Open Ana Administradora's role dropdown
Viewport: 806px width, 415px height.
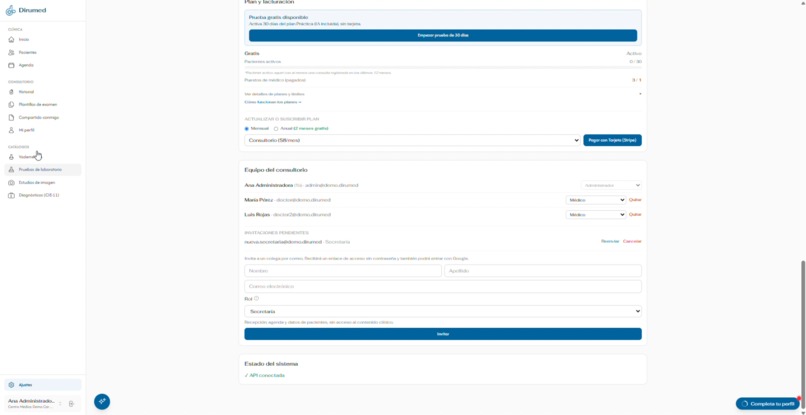tap(611, 185)
